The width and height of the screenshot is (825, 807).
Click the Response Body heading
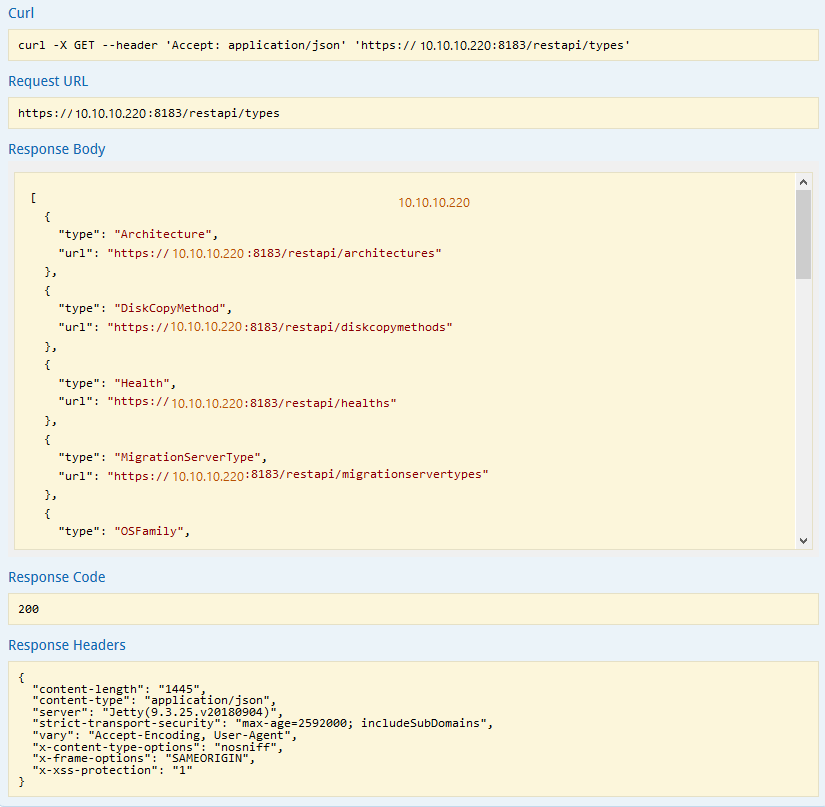(57, 149)
